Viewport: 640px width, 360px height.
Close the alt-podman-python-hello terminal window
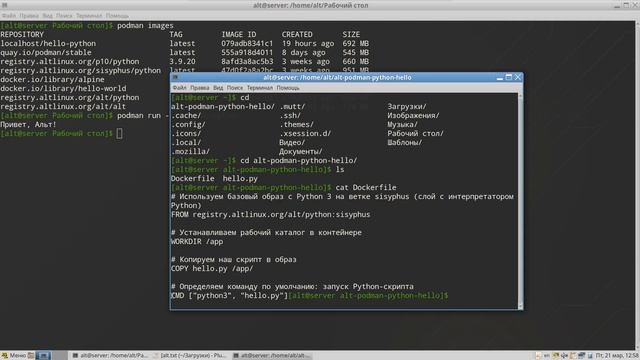tap(518, 77)
